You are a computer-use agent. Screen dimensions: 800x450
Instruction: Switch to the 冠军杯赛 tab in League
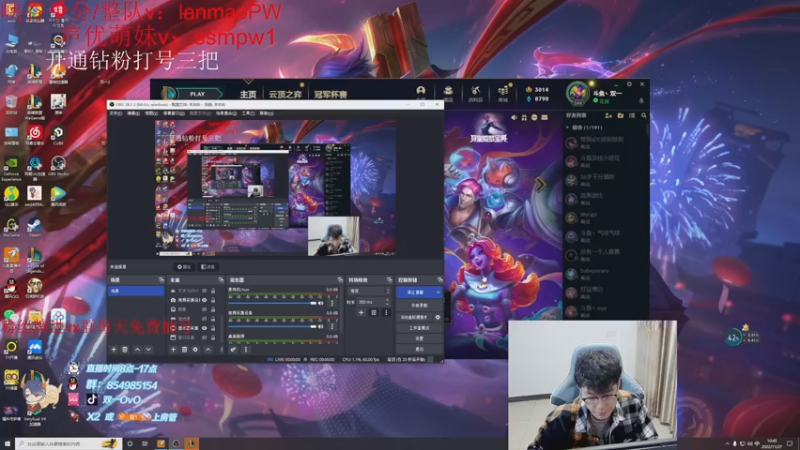pos(331,94)
